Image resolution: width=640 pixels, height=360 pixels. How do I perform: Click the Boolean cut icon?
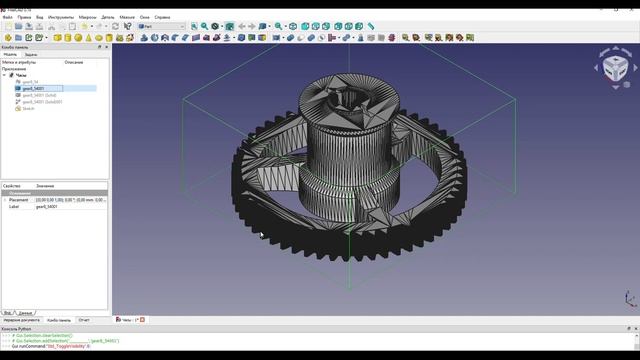pos(301,38)
